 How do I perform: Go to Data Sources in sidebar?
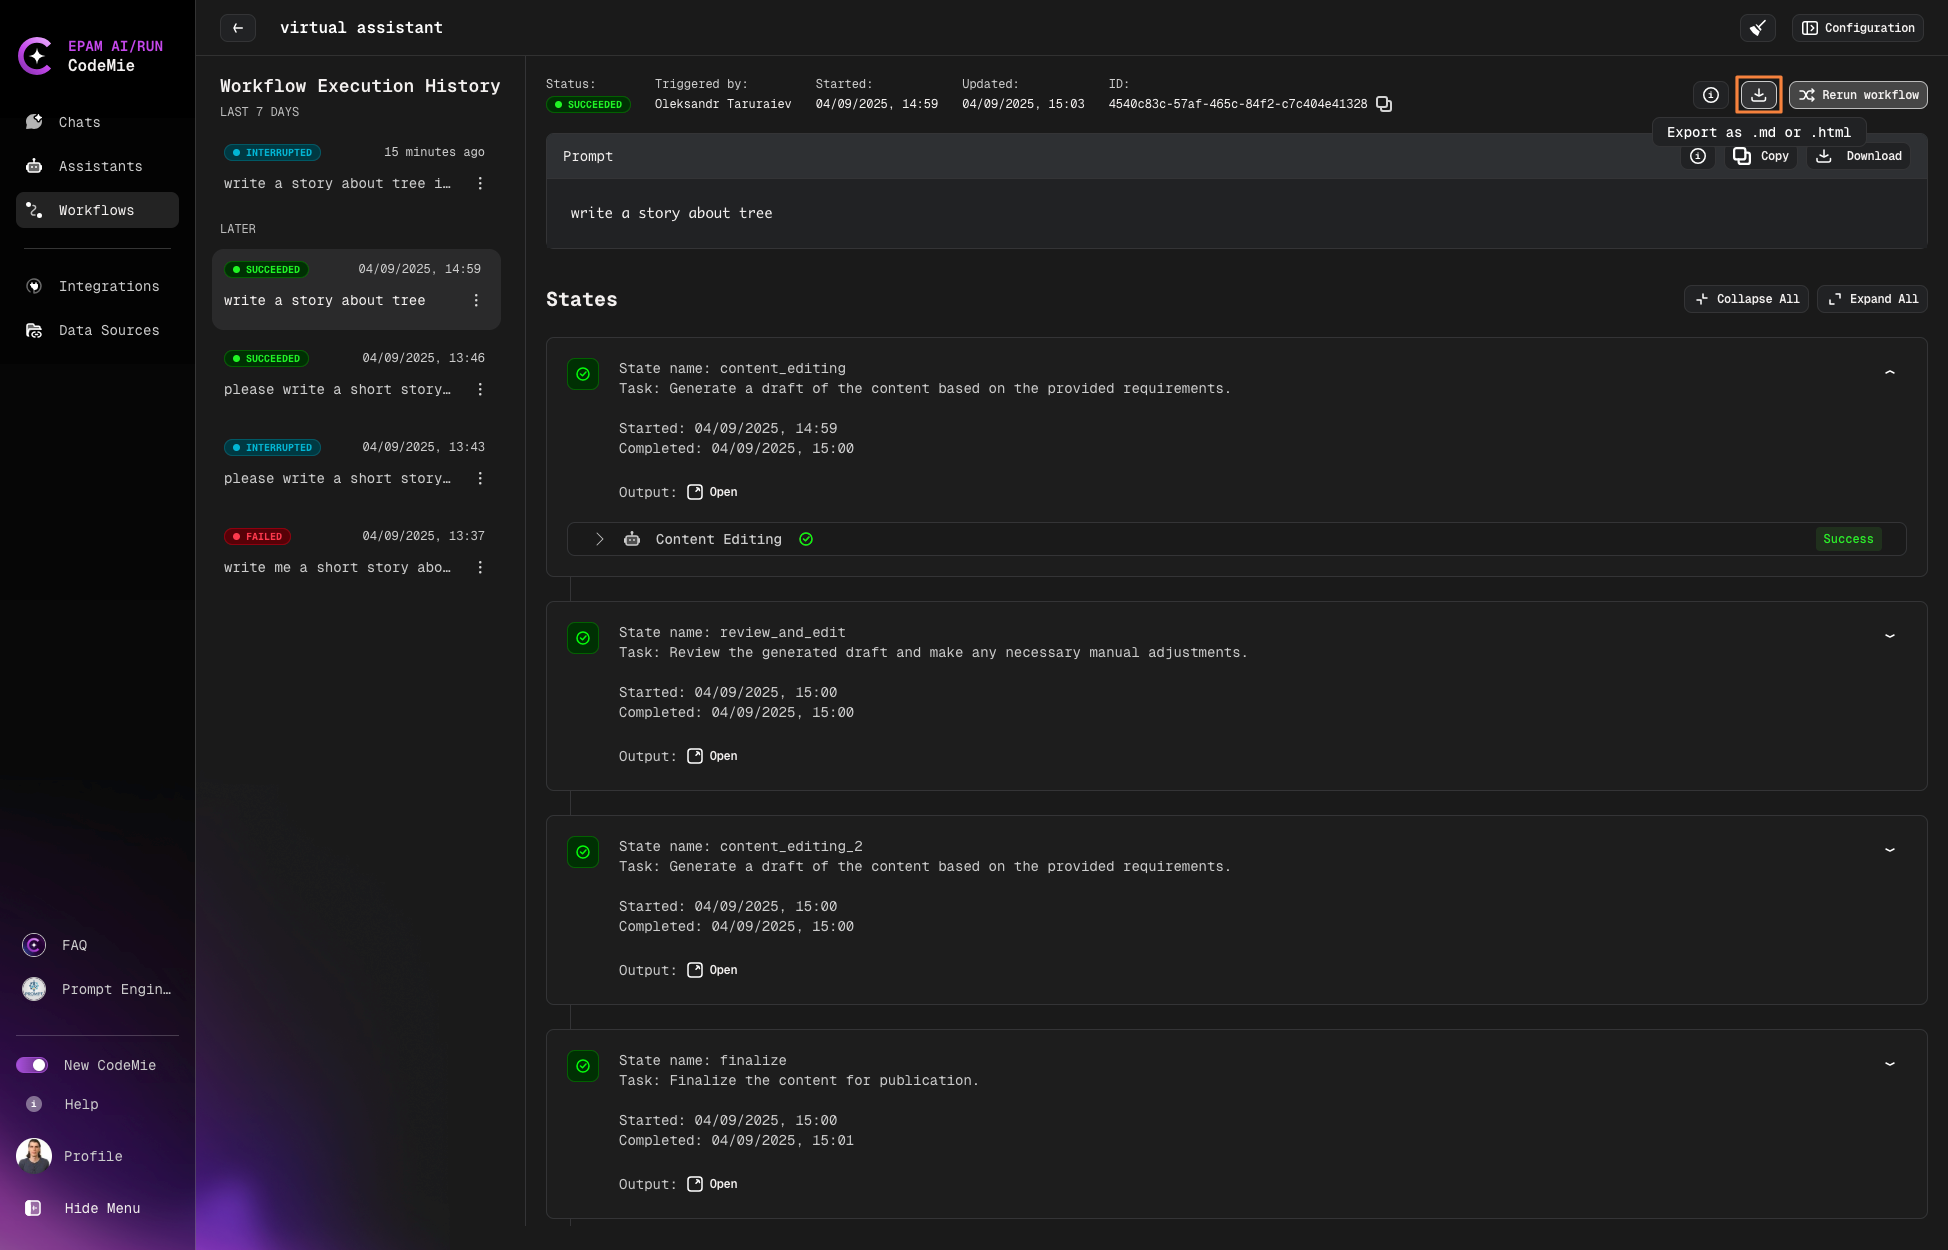tap(108, 330)
